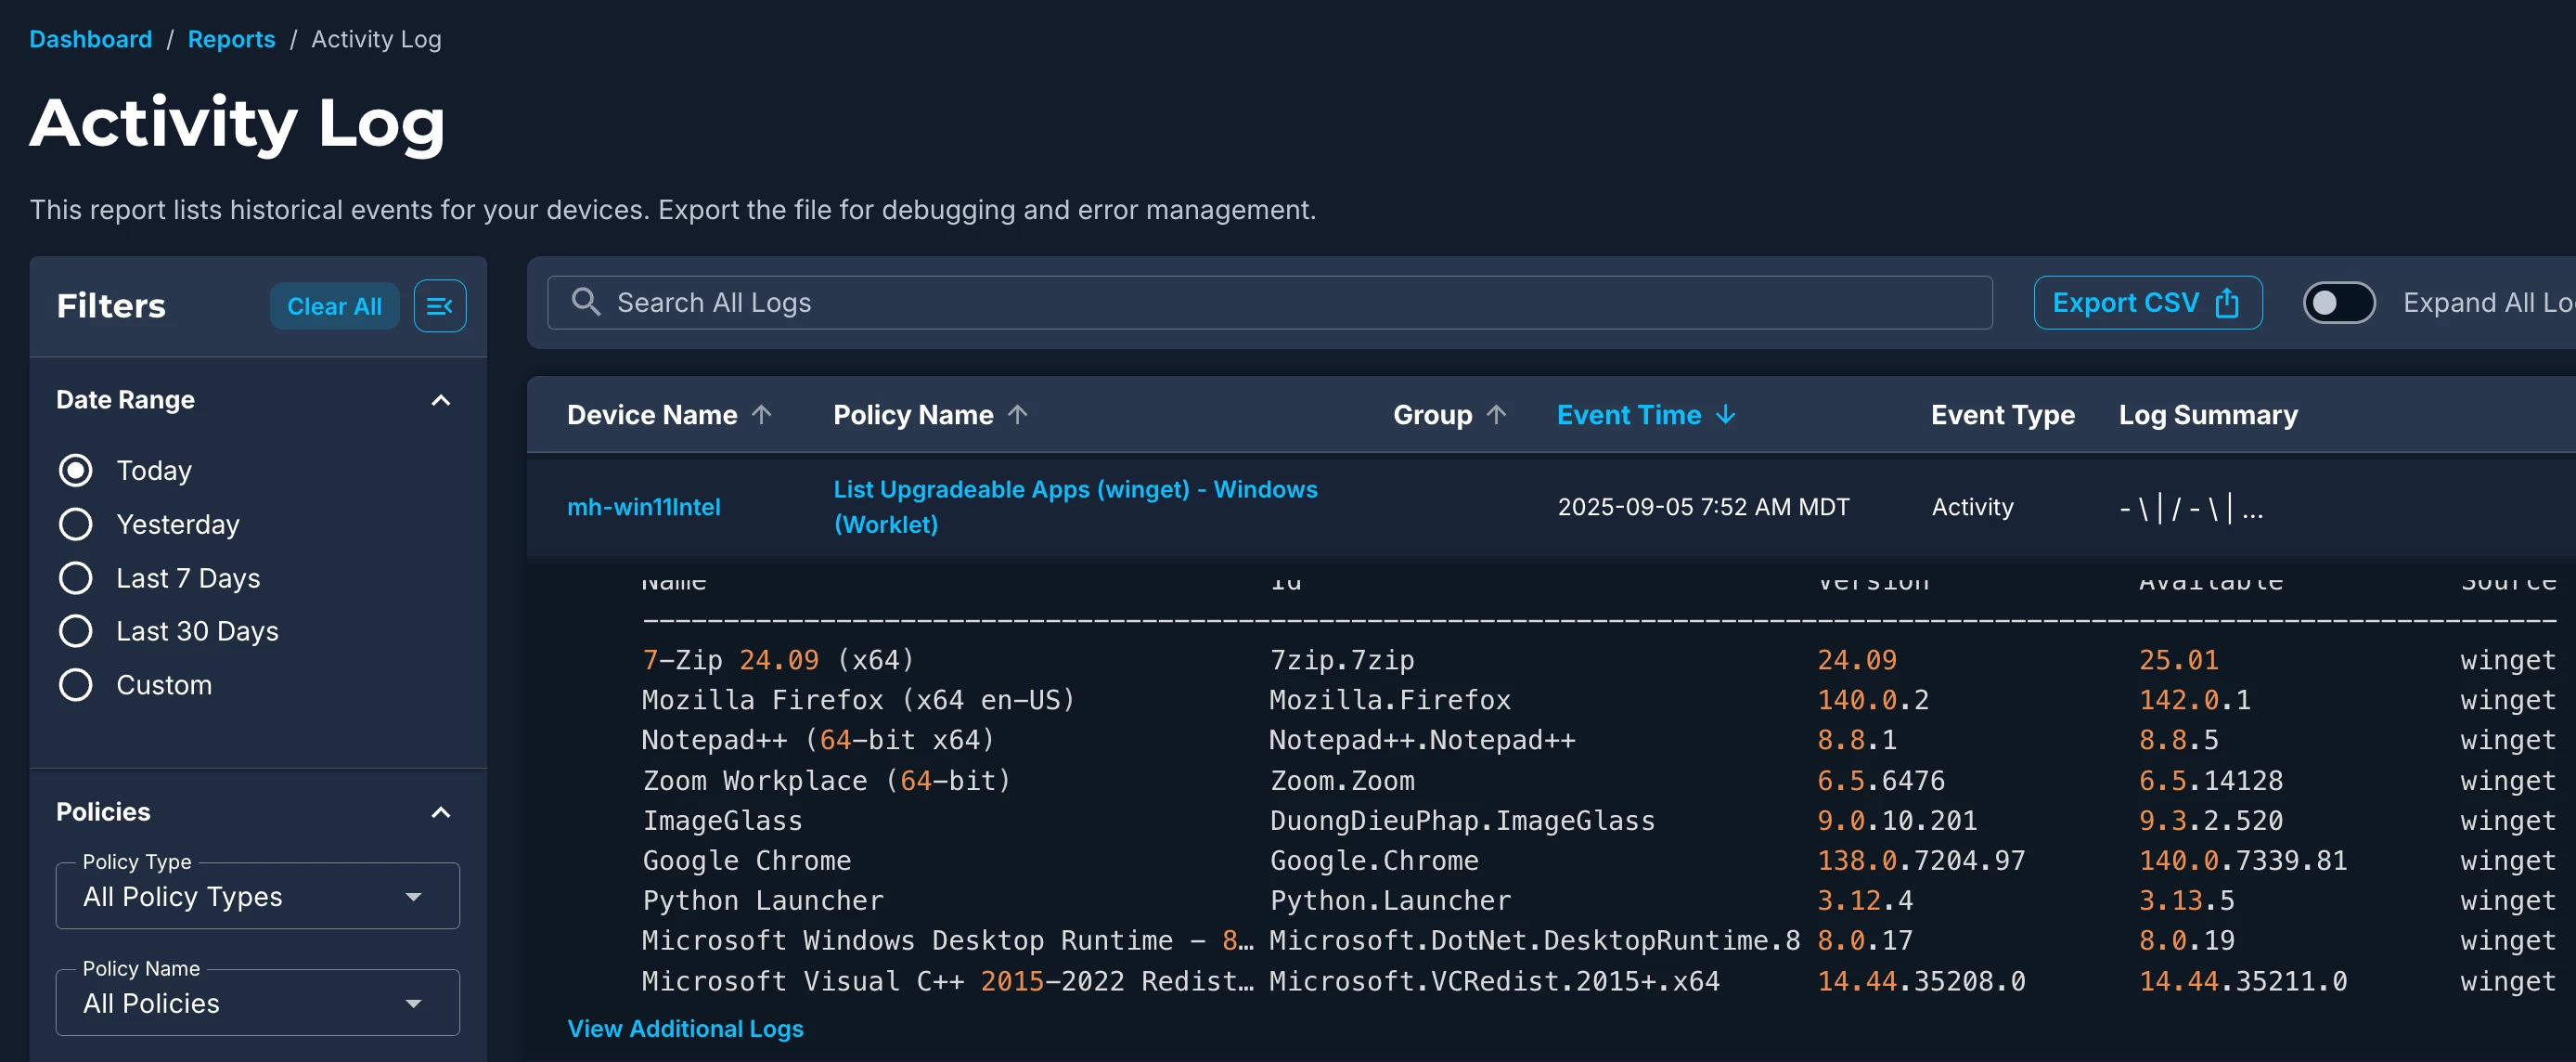The height and width of the screenshot is (1062, 2576).
Task: Click the Event Type column header
Action: (x=2002, y=414)
